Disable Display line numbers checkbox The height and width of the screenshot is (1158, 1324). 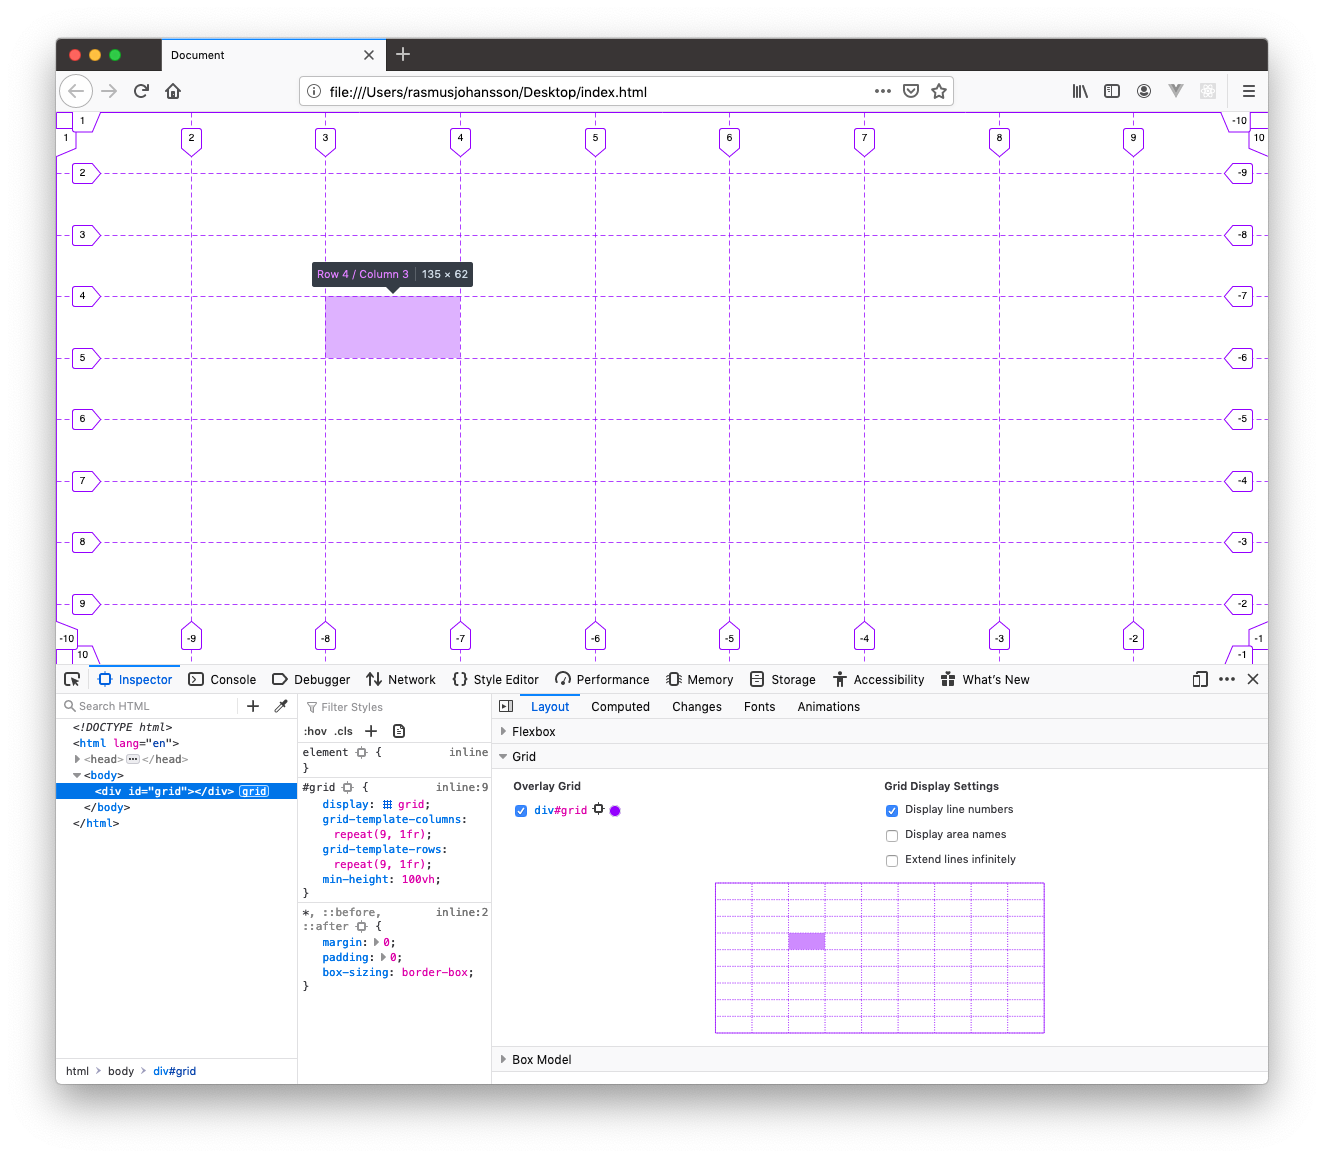pos(892,810)
